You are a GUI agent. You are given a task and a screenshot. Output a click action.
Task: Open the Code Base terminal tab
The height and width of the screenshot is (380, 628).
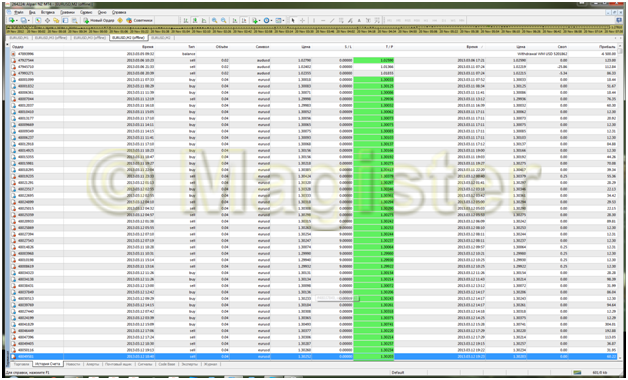pos(167,364)
